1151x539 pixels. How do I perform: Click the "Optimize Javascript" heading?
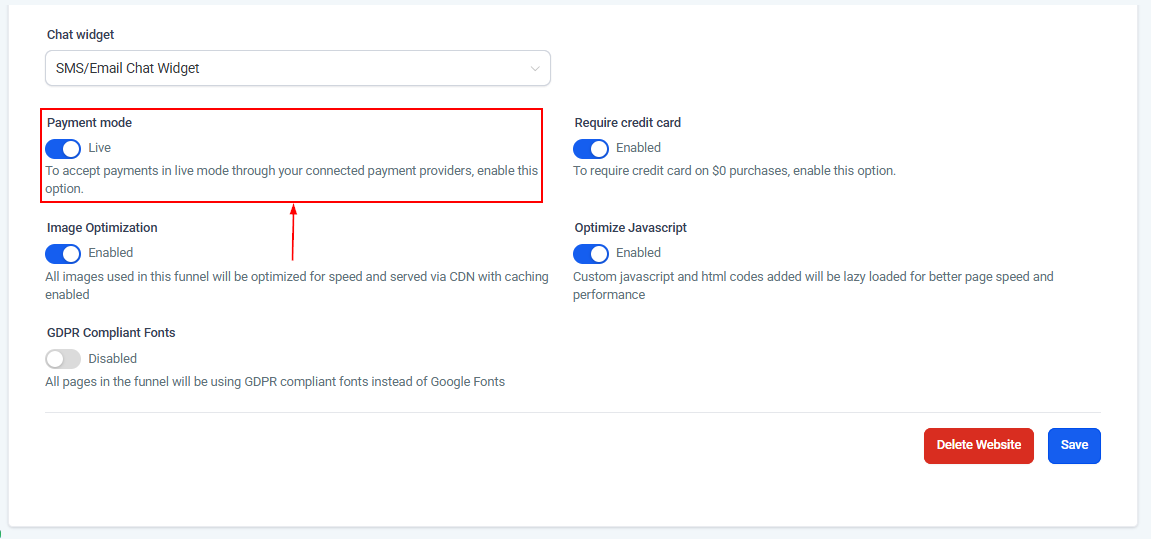[x=630, y=228]
